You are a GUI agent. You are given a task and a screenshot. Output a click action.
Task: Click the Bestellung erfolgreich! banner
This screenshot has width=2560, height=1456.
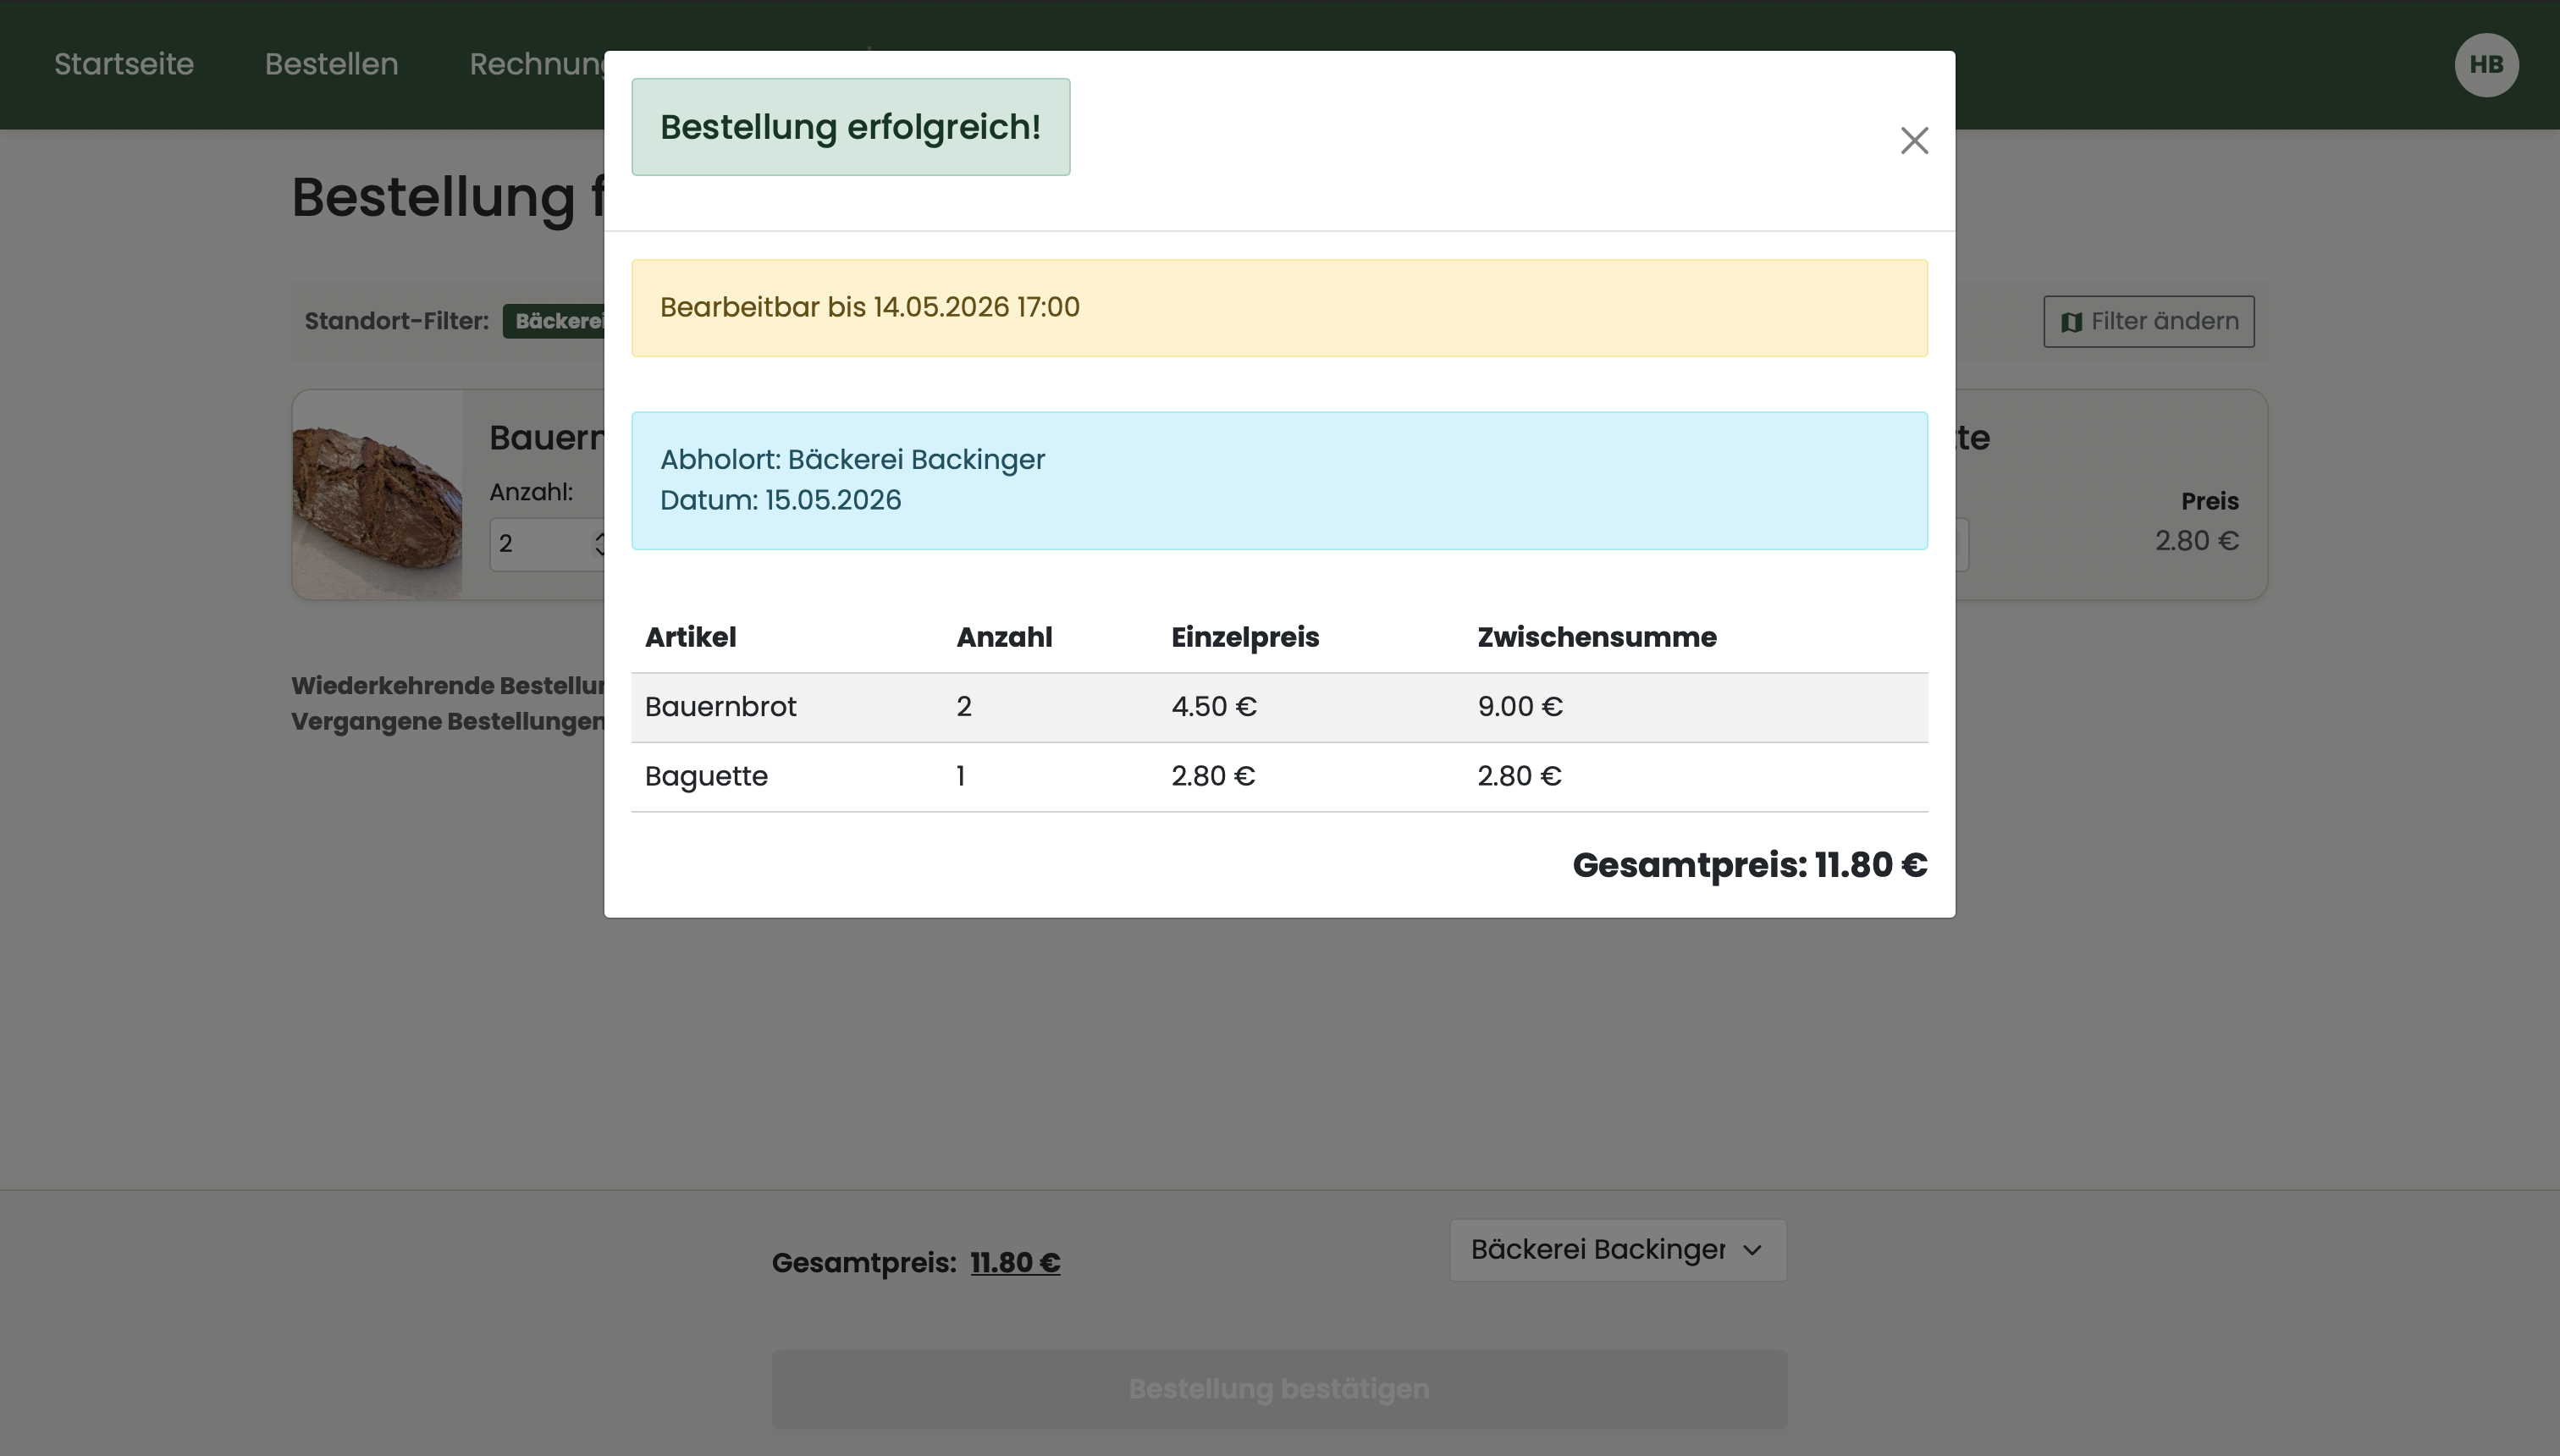(850, 127)
